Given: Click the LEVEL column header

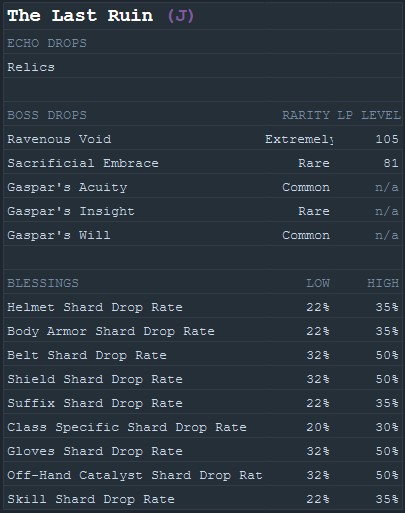Looking at the screenshot, I should (x=381, y=115).
